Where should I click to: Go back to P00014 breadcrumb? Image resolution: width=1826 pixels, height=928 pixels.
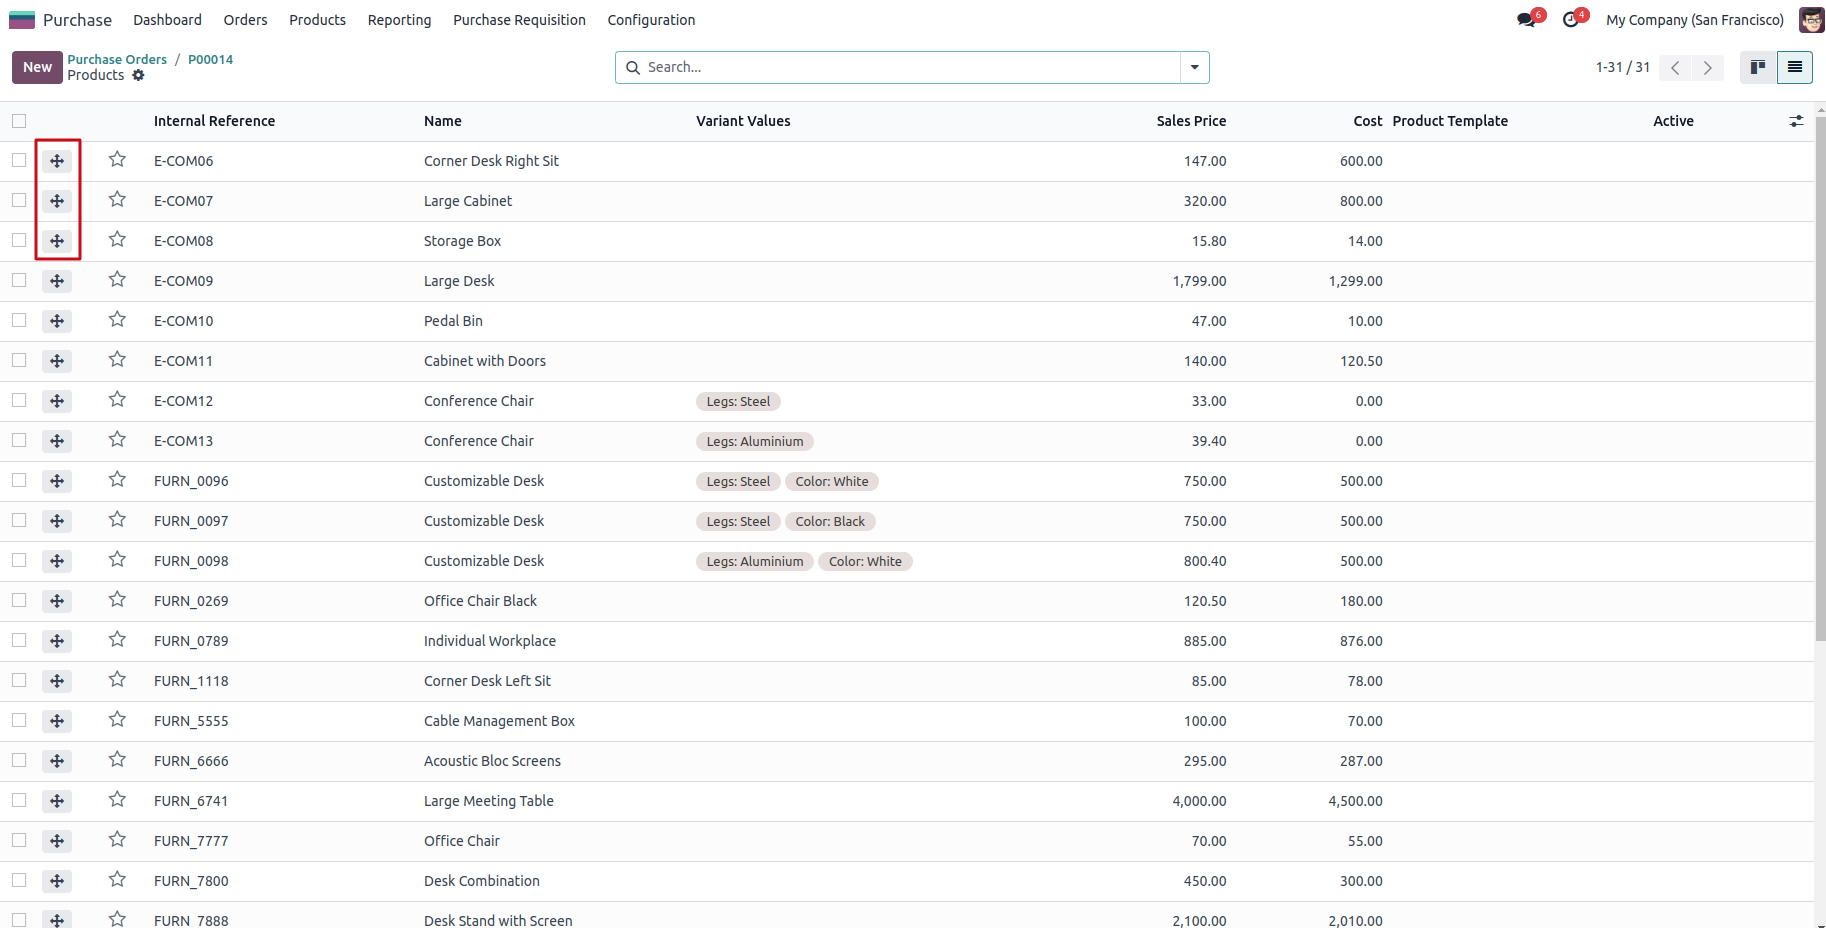(210, 59)
